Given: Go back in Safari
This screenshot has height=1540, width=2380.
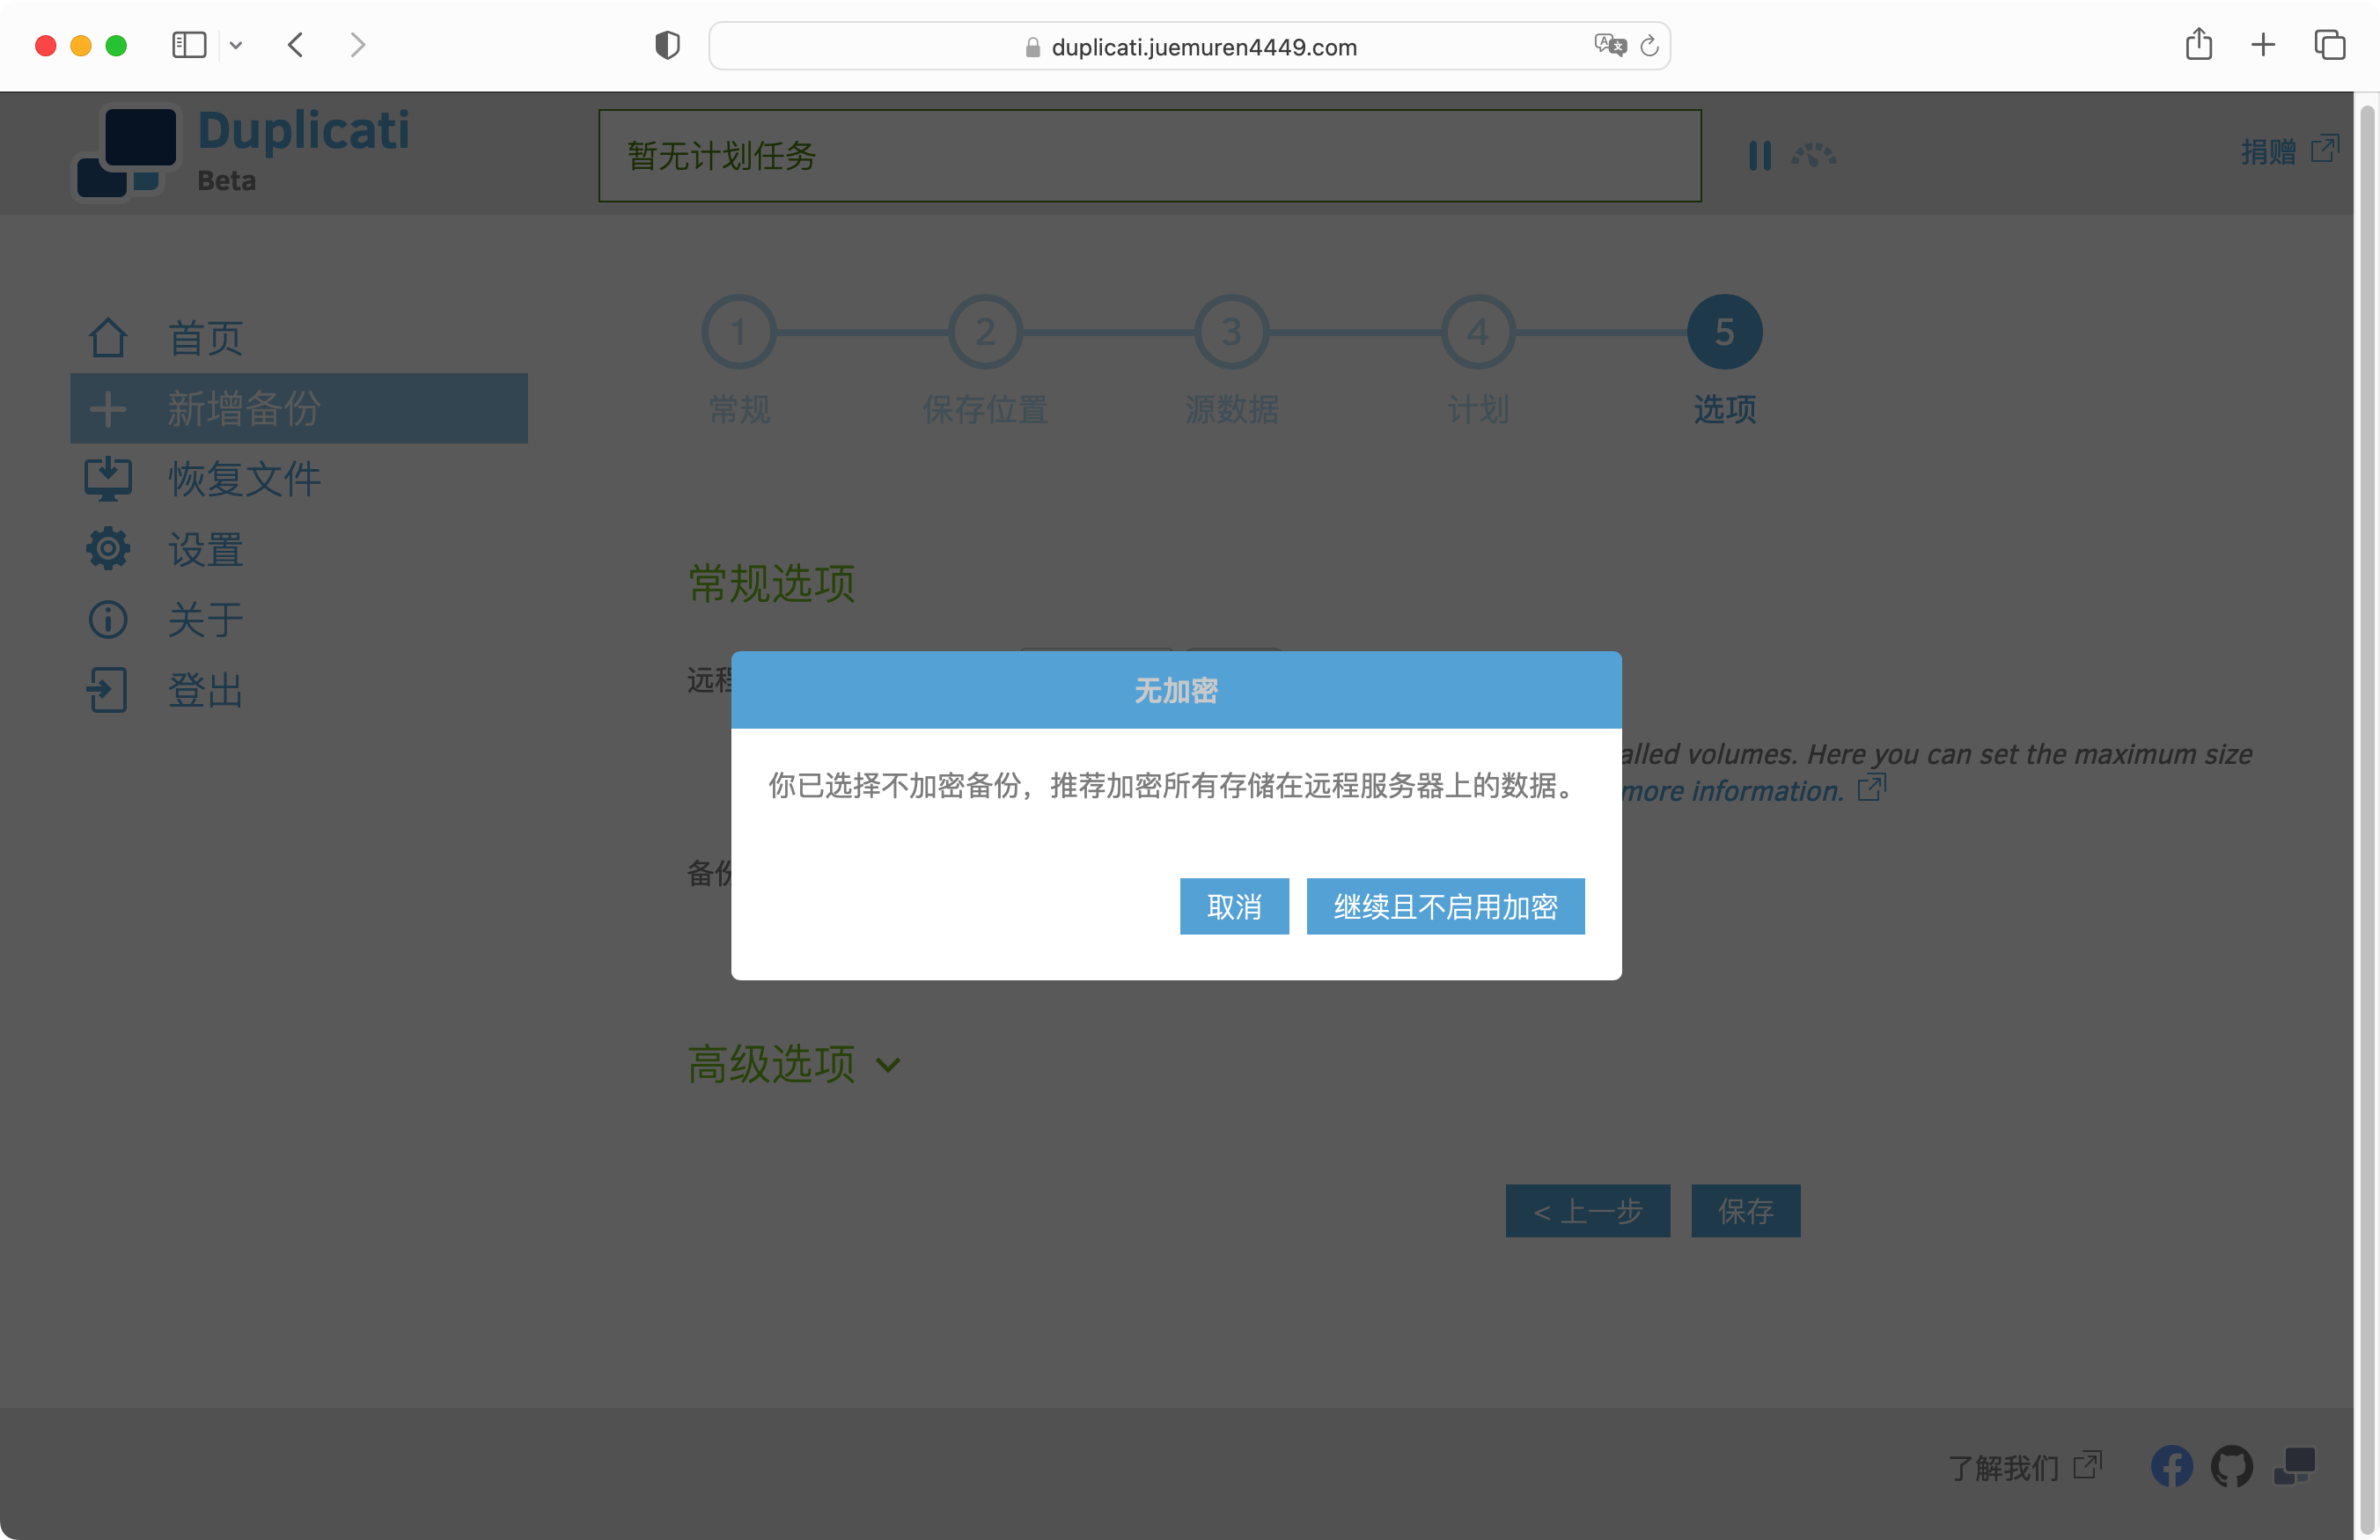Looking at the screenshot, I should [295, 45].
